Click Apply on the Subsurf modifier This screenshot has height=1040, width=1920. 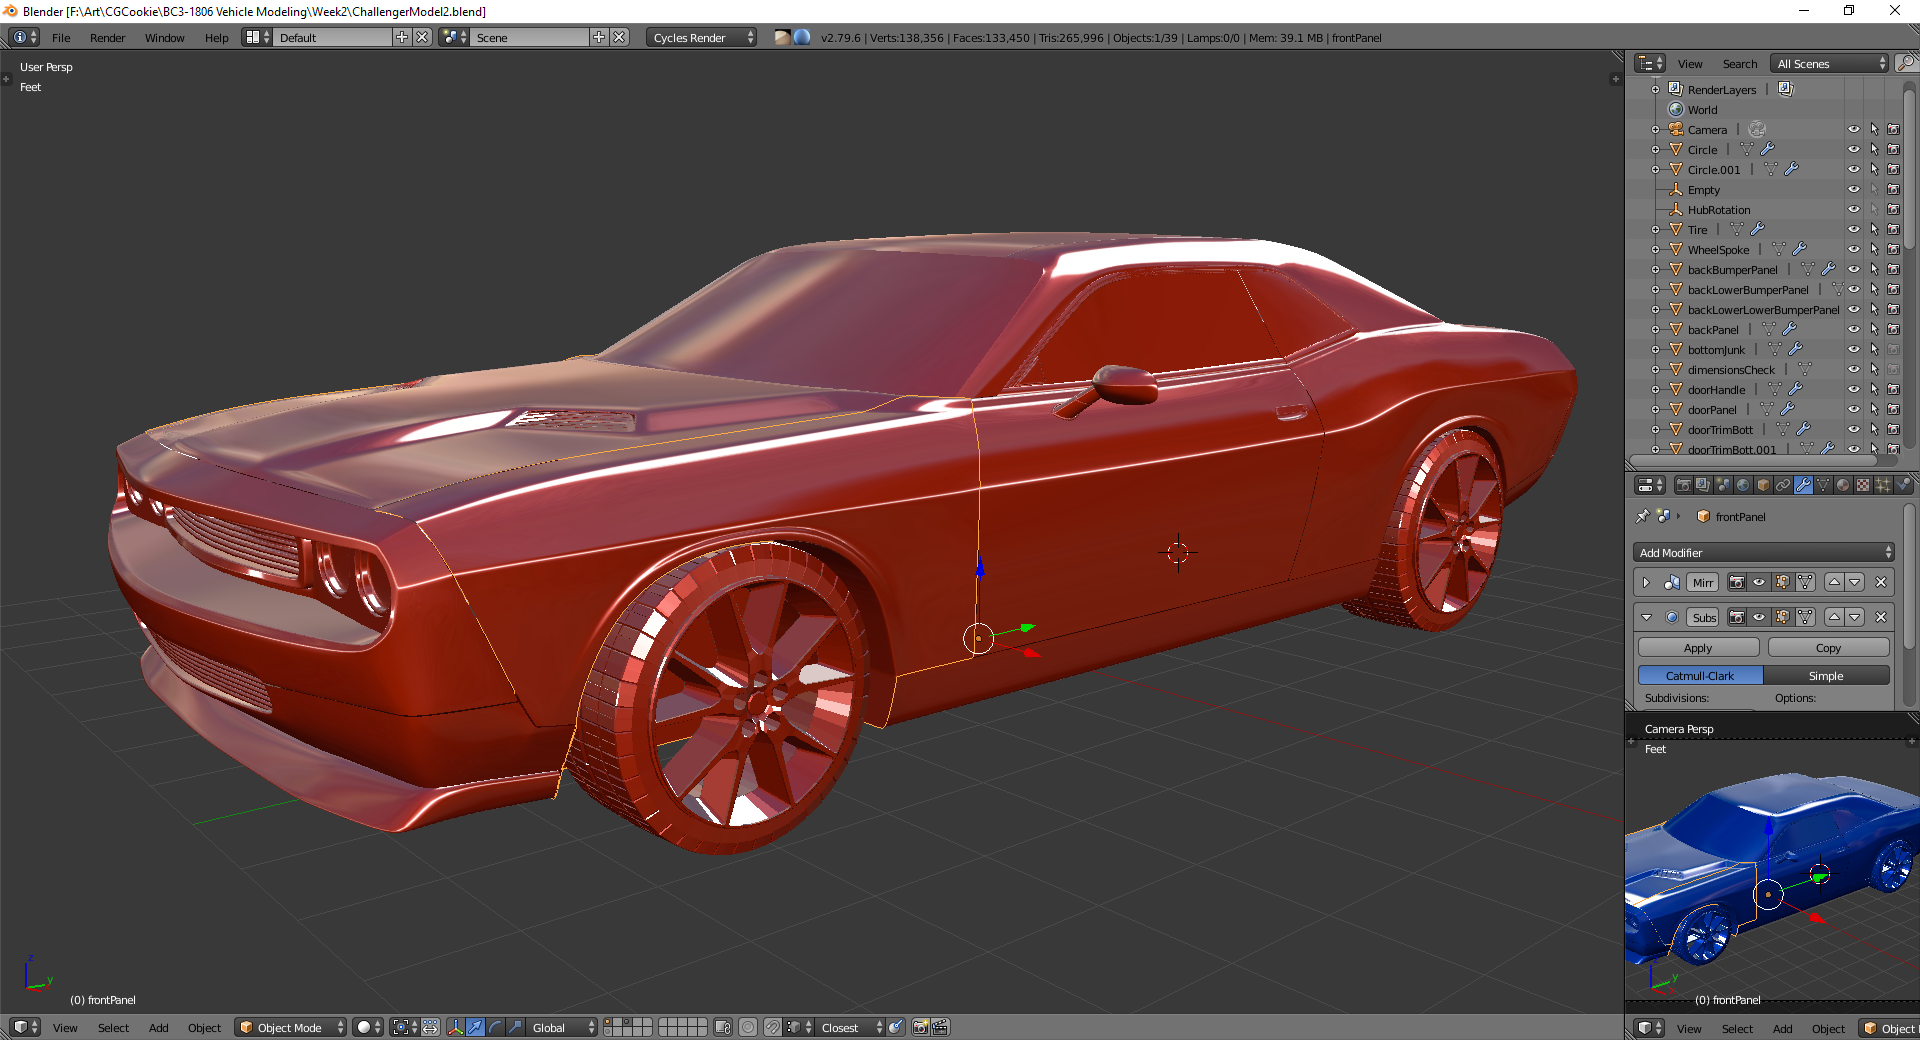[1698, 647]
